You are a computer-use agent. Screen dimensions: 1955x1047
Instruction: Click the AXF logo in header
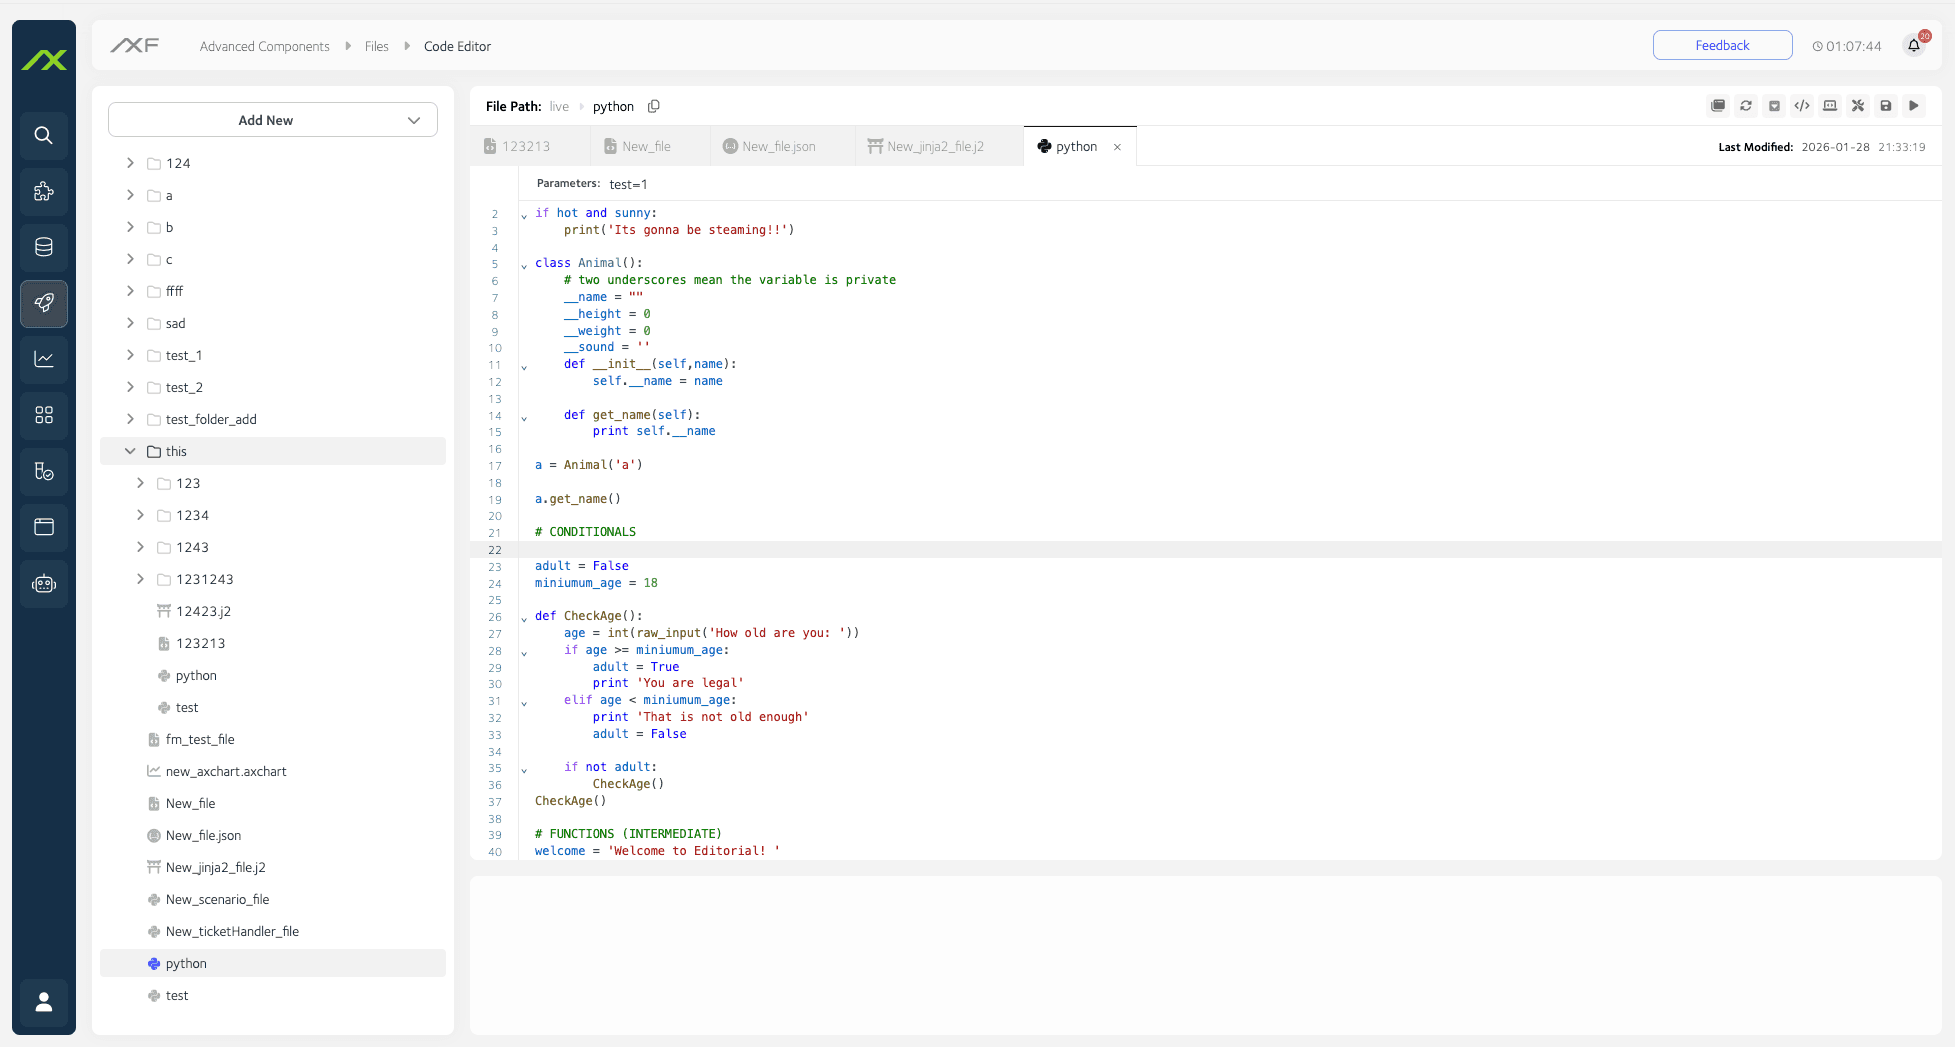(x=135, y=45)
